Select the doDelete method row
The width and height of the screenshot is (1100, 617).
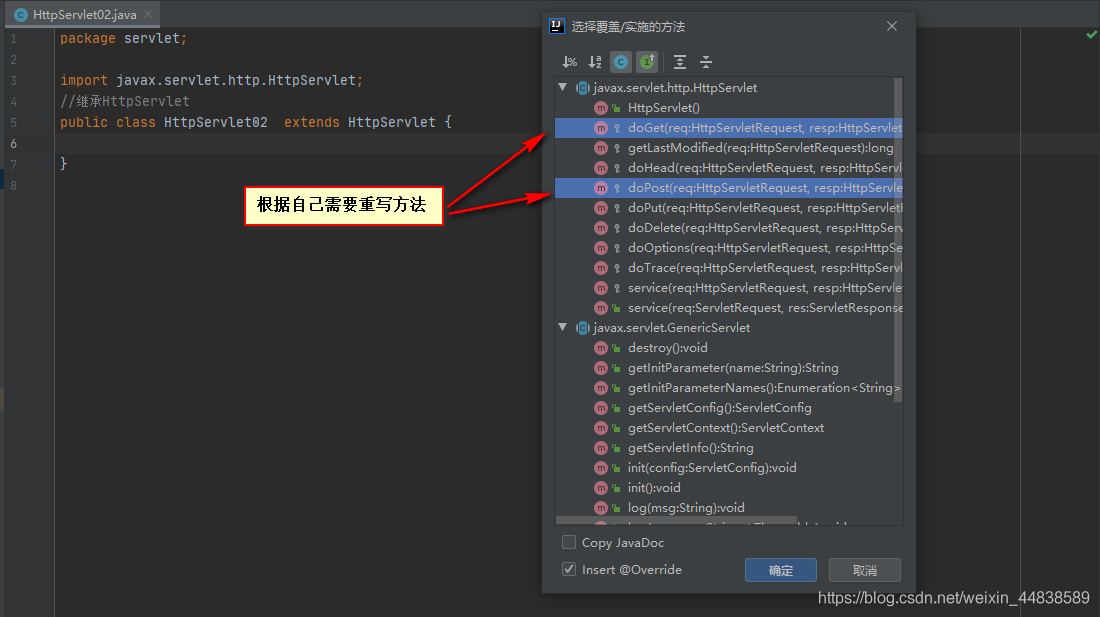pos(728,228)
